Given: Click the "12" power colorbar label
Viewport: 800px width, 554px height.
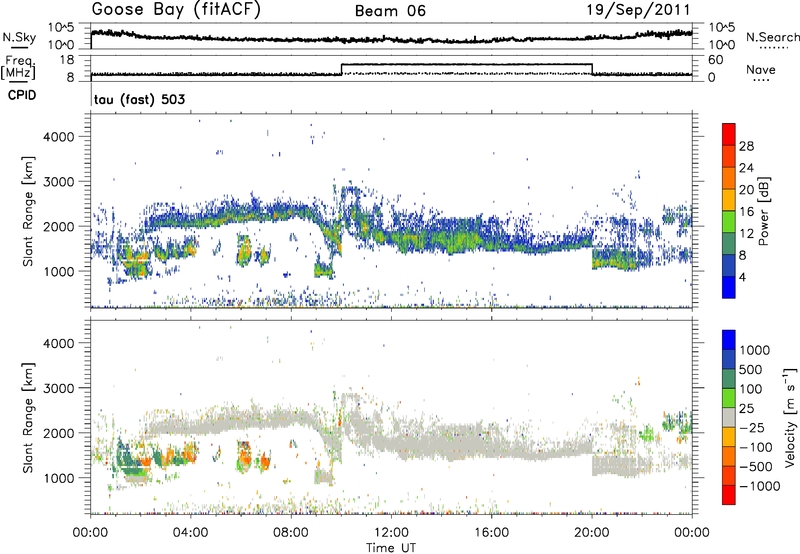Looking at the screenshot, I should [x=746, y=234].
